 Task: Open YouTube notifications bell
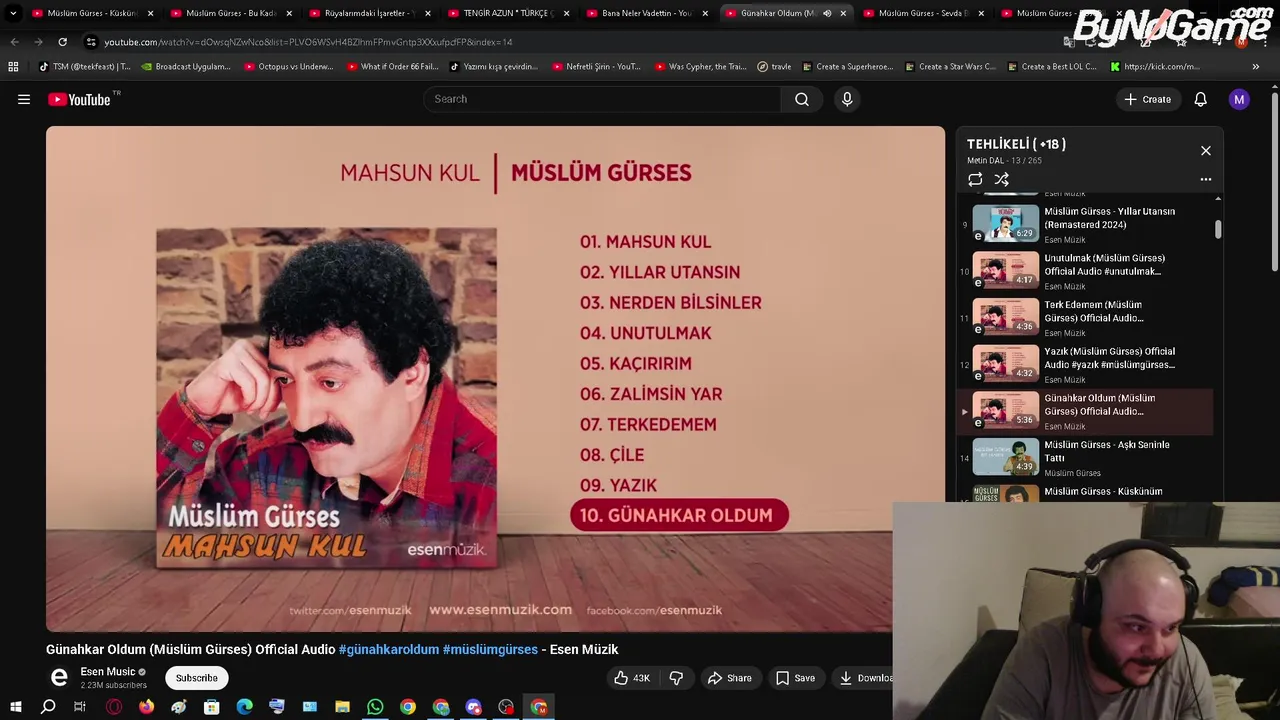(1200, 99)
